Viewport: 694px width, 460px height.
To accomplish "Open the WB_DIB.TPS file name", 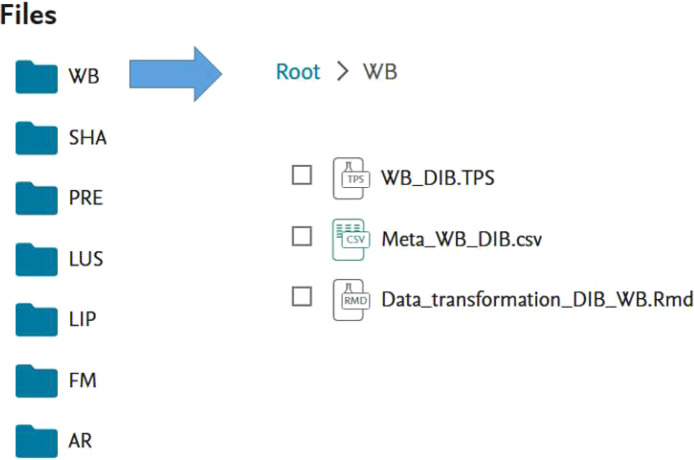I will coord(438,178).
